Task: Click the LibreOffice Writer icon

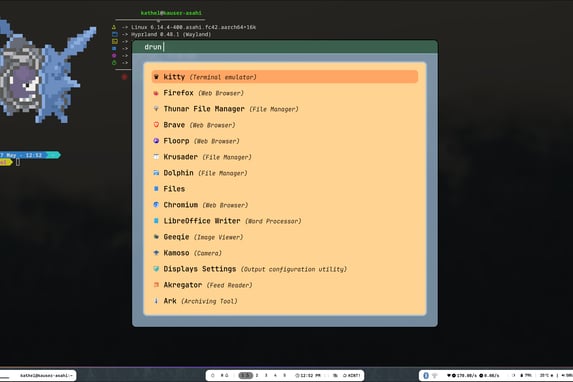Action: pos(156,221)
